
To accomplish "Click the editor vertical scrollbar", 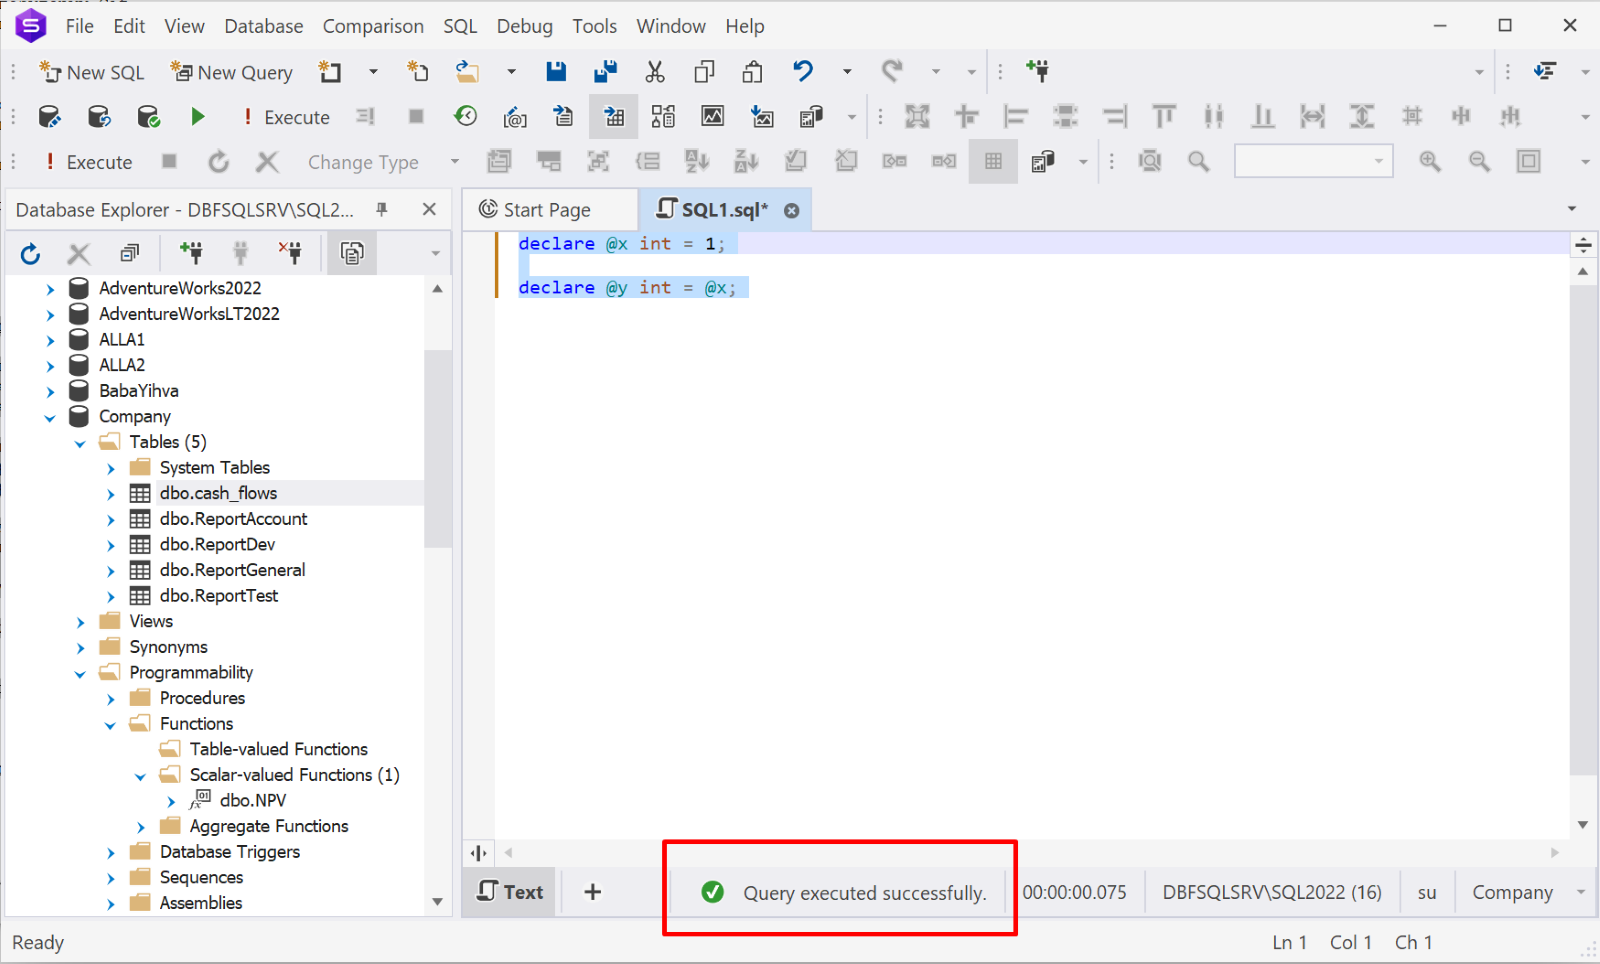I will (x=1582, y=530).
